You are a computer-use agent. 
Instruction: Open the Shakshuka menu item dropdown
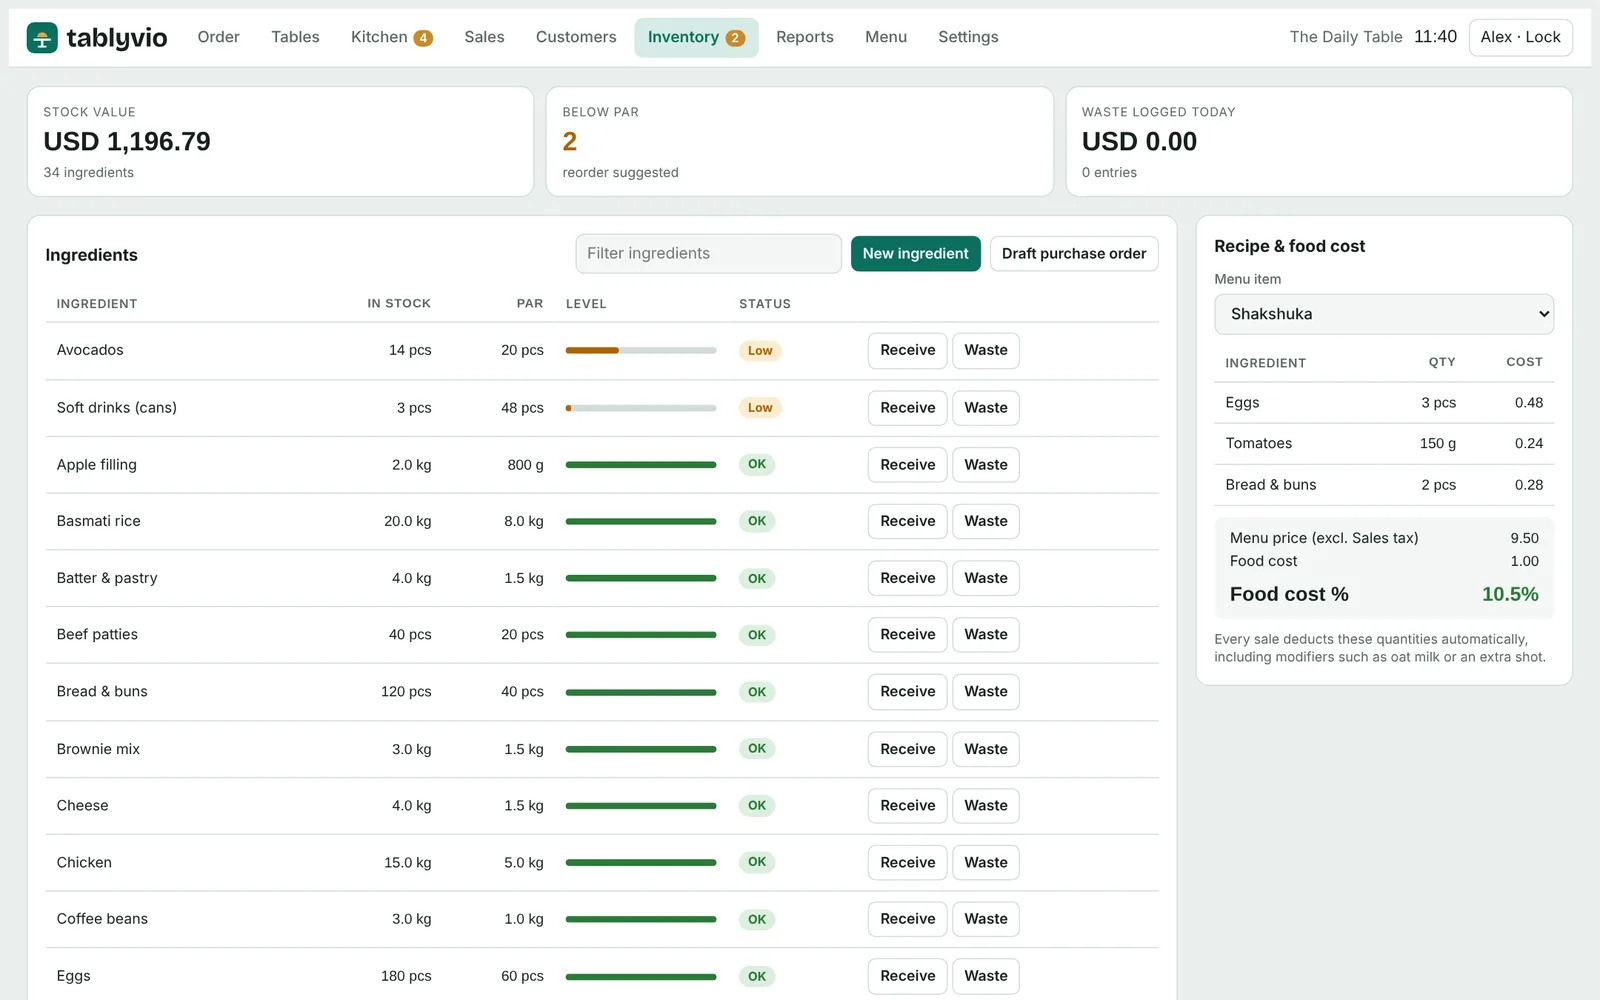1384,314
